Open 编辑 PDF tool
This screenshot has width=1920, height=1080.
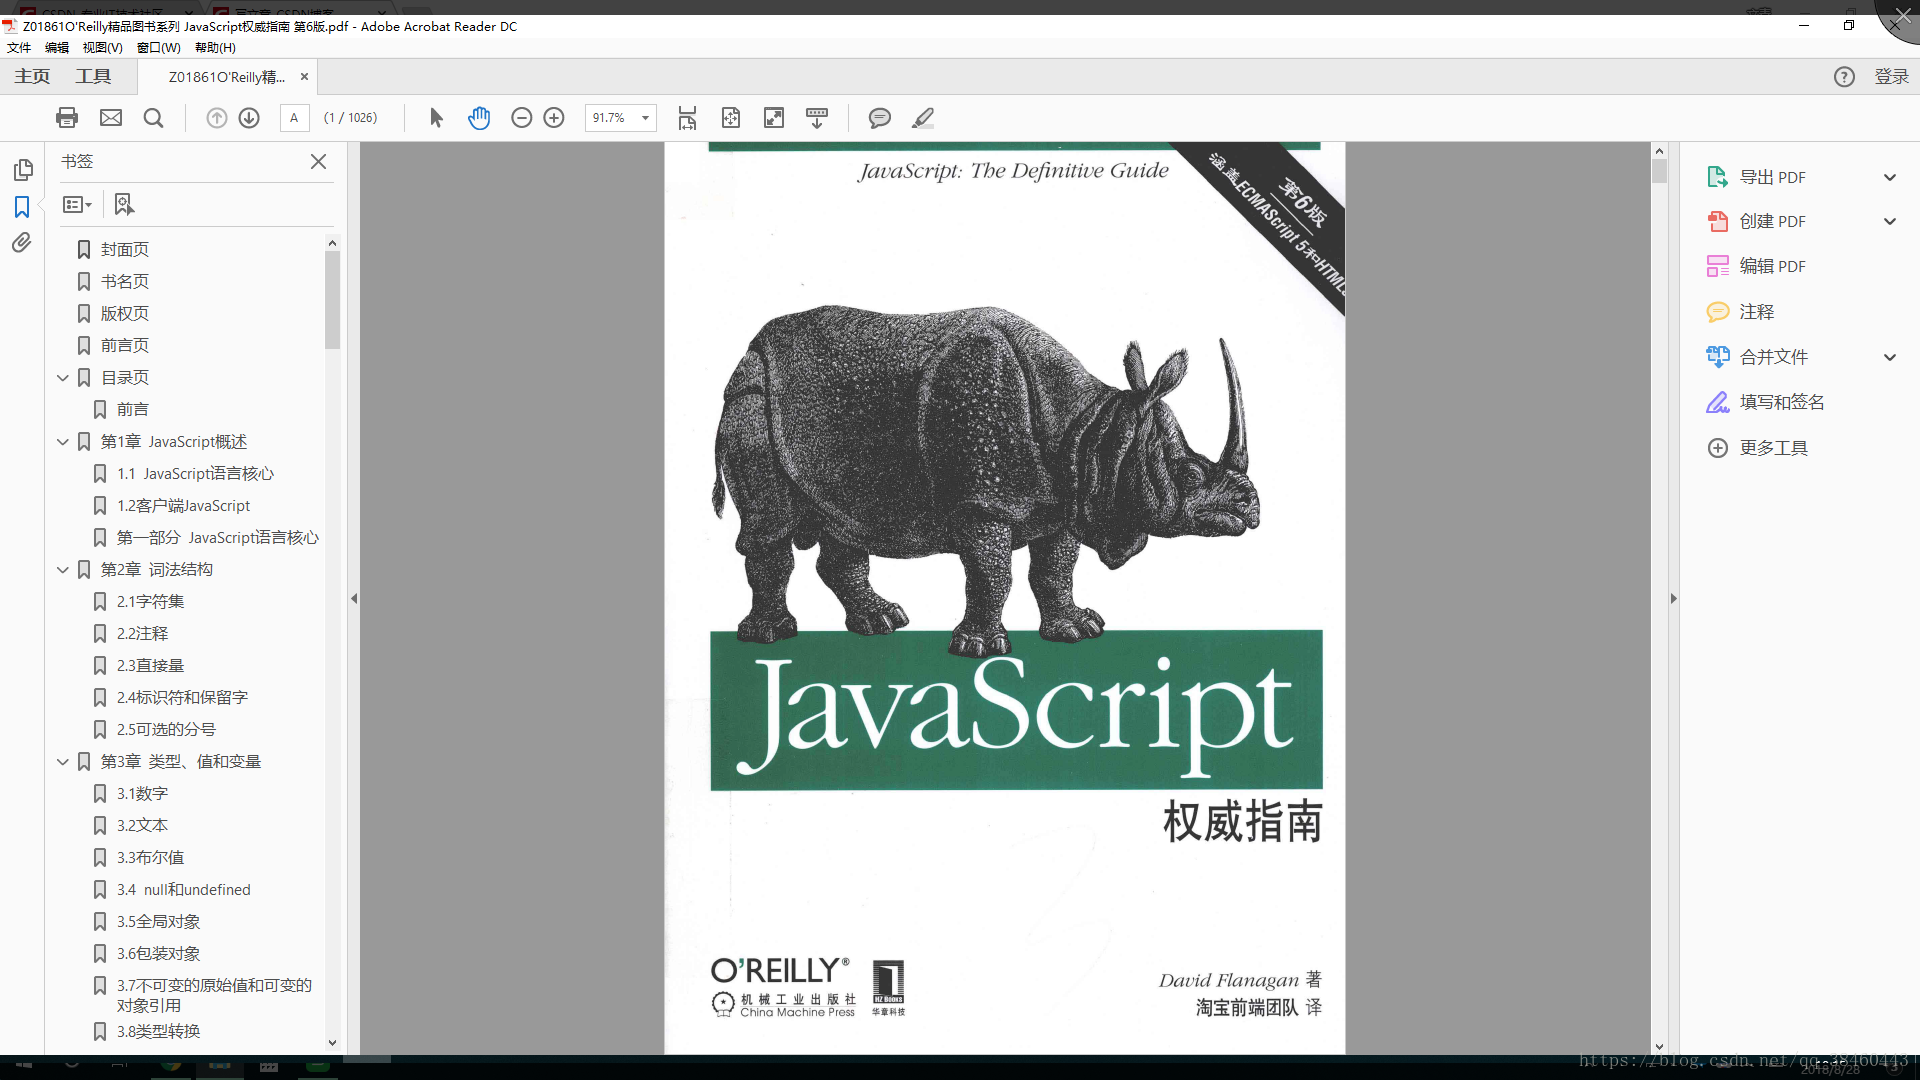1772,266
